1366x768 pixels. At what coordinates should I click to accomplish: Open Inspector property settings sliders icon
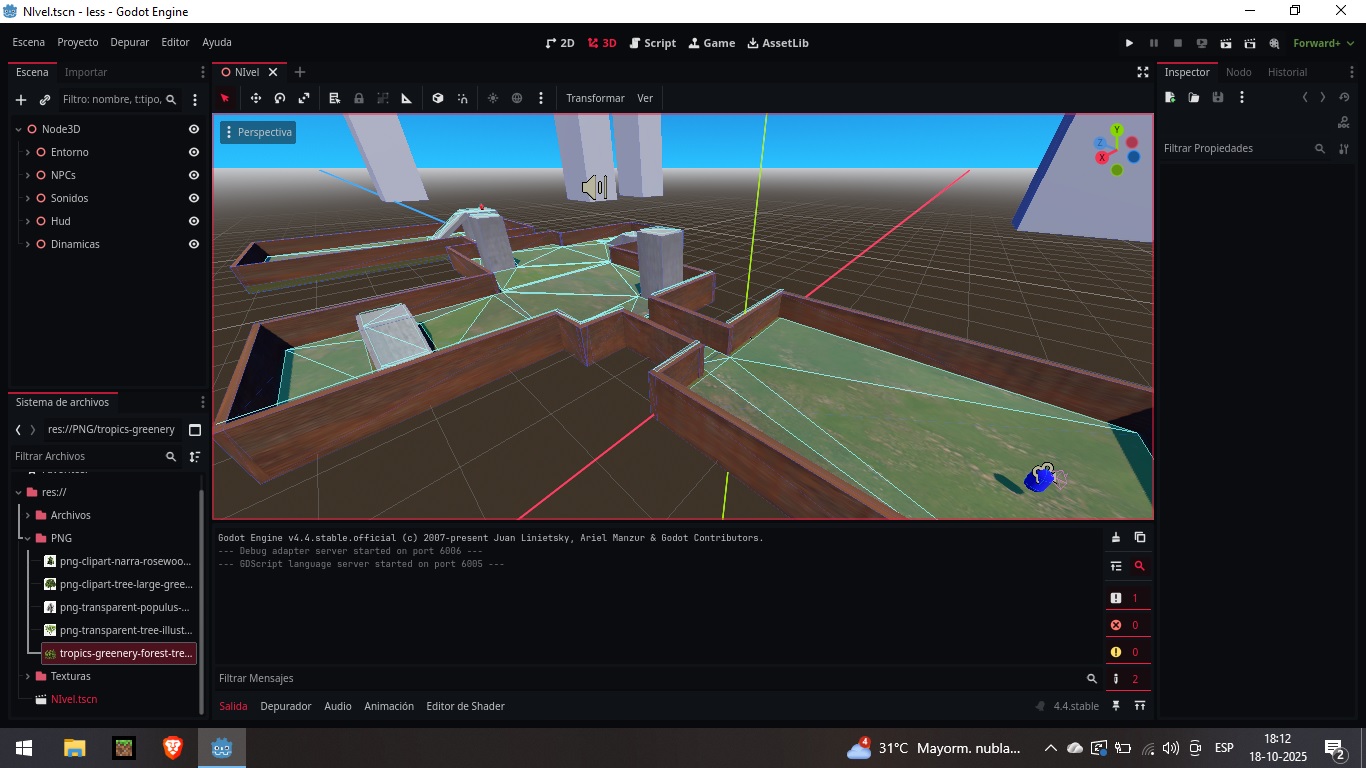pyautogui.click(x=1344, y=148)
